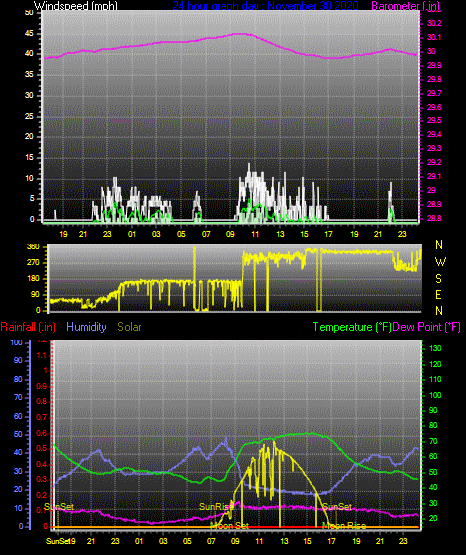Click '130' on the Temperature axis
Screen dimensions: 466x555
pos(435,348)
